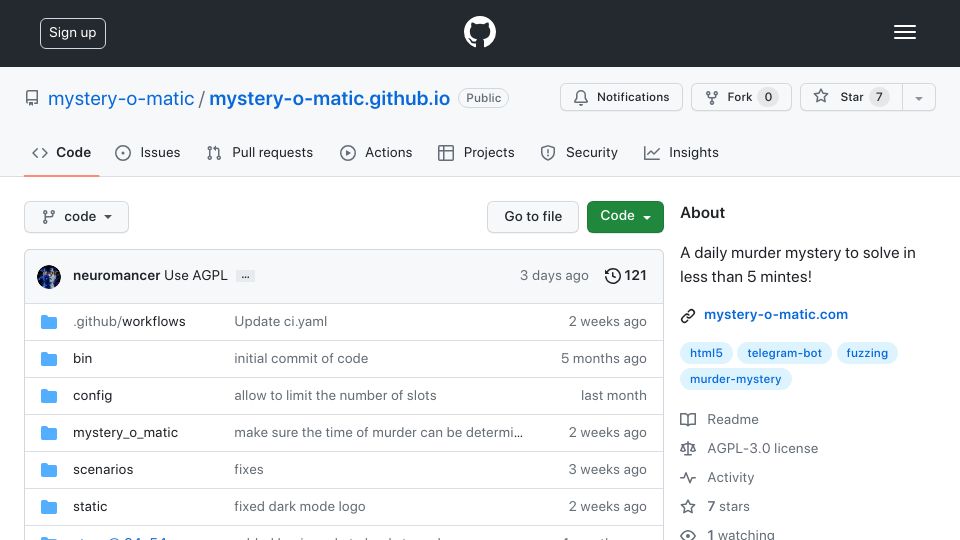Open the Projects tab
Viewport: 960px width, 540px height.
[476, 152]
